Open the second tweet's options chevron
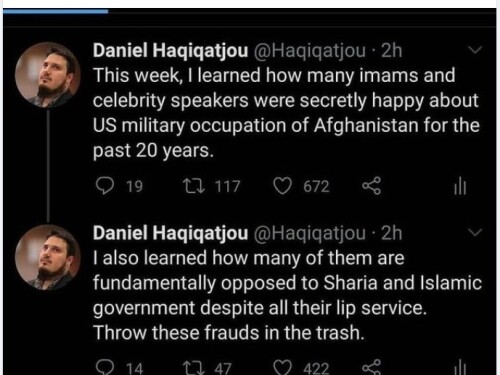Viewport: 500px width, 375px height. pyautogui.click(x=475, y=232)
